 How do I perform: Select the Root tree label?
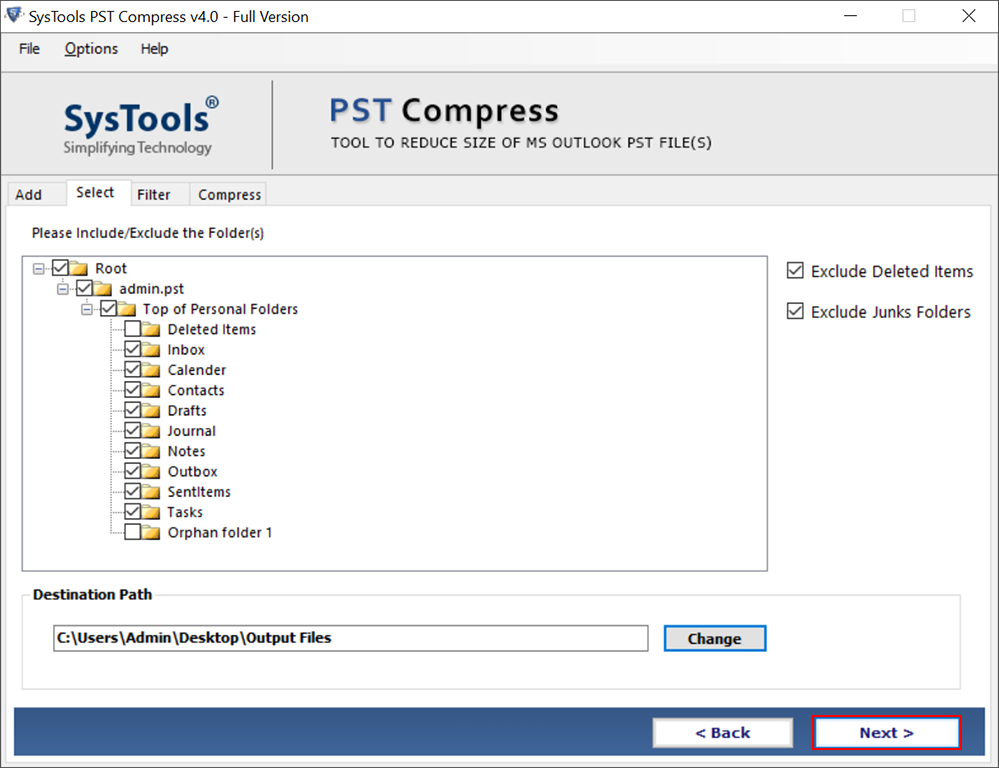point(111,268)
